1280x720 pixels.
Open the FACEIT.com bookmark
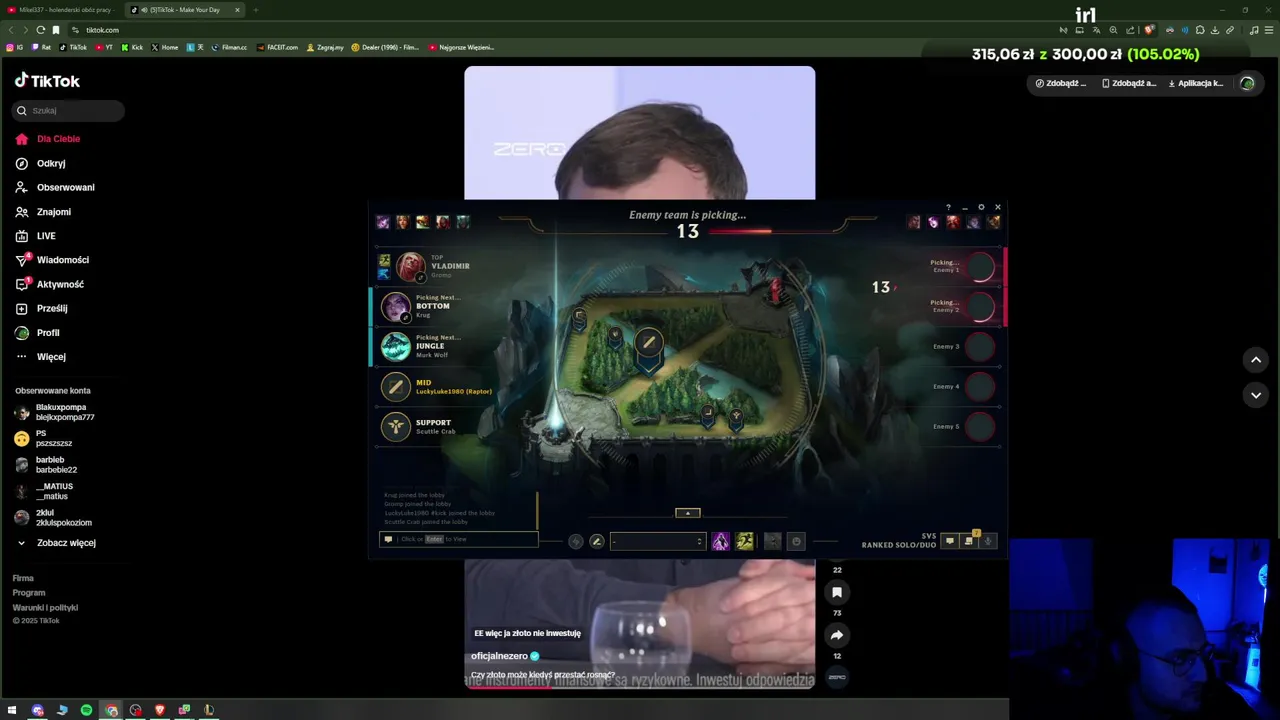tap(277, 47)
